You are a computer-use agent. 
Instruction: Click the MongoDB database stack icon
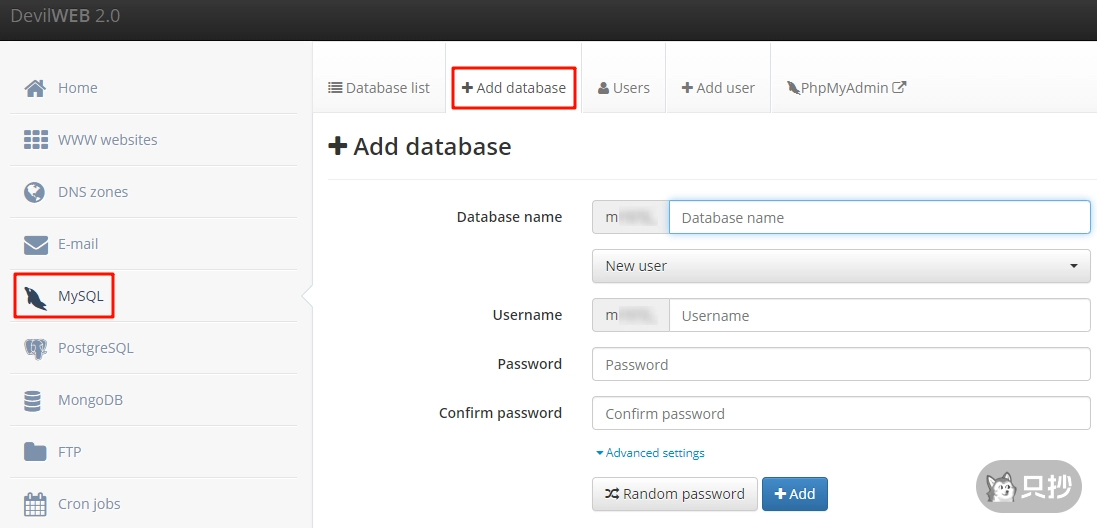coord(32,401)
